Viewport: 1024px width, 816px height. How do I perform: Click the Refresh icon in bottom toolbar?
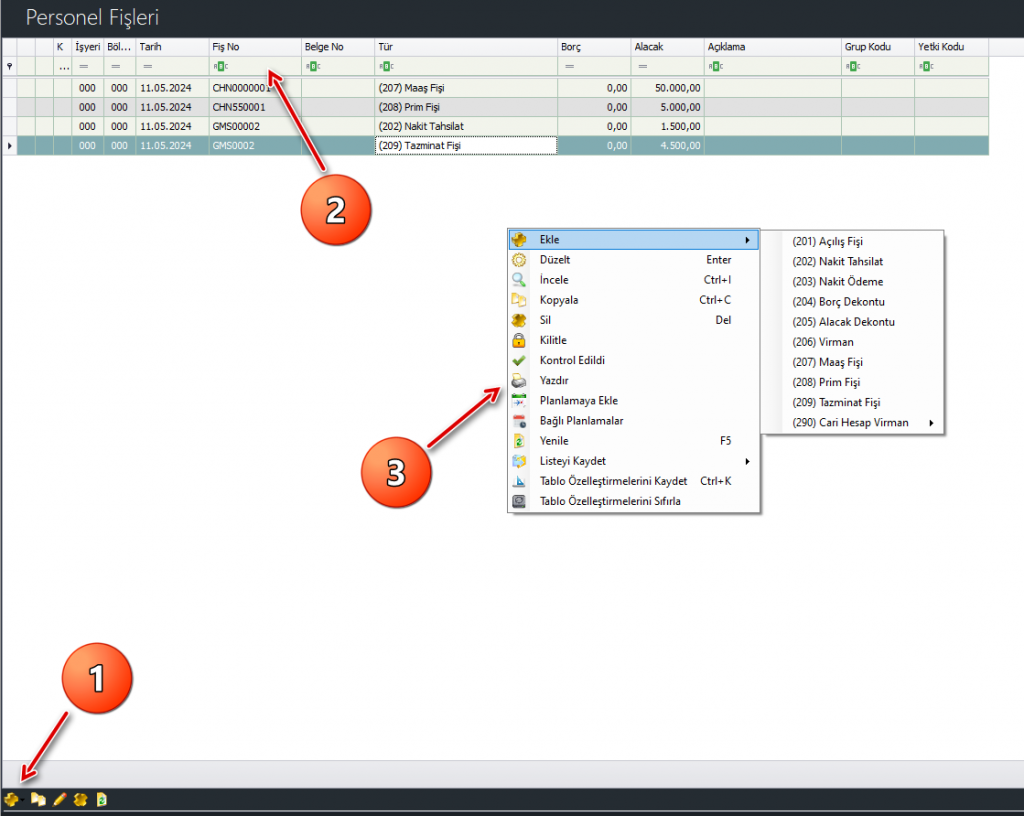coord(102,800)
